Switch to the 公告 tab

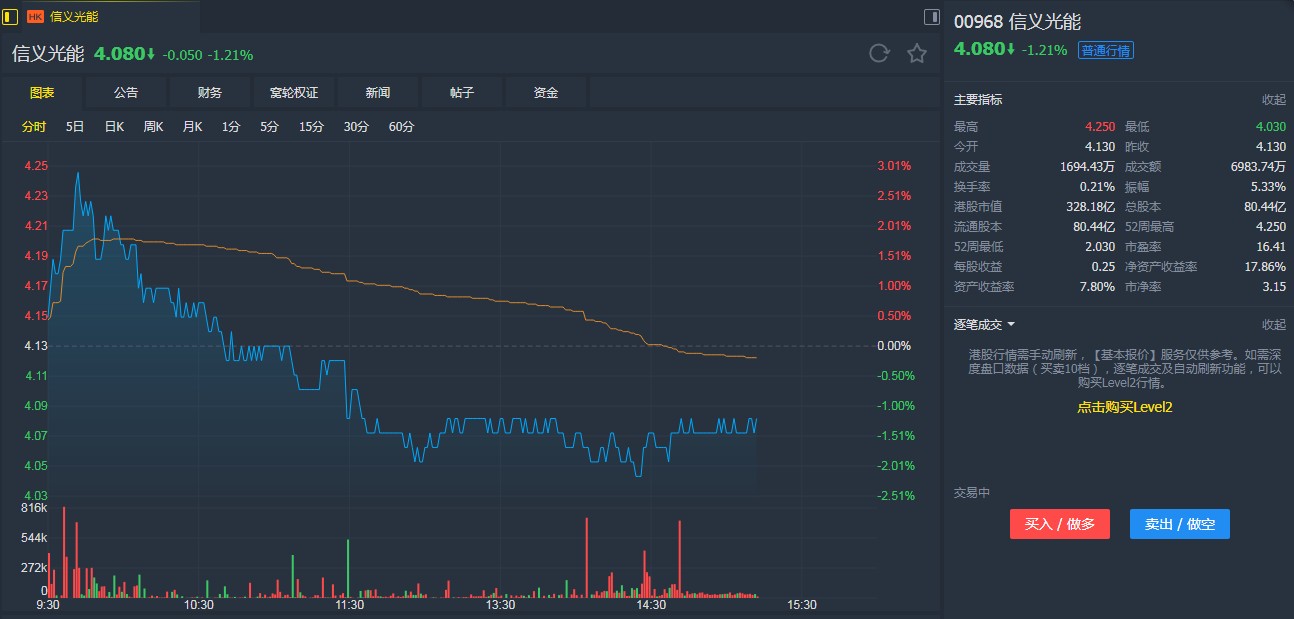pos(125,91)
